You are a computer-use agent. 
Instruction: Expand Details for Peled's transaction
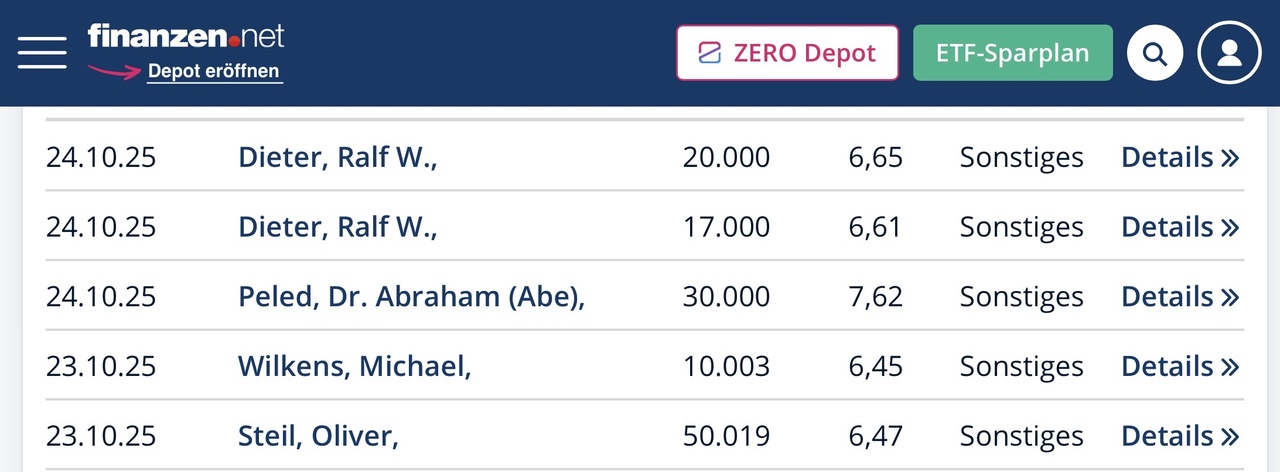[1179, 297]
